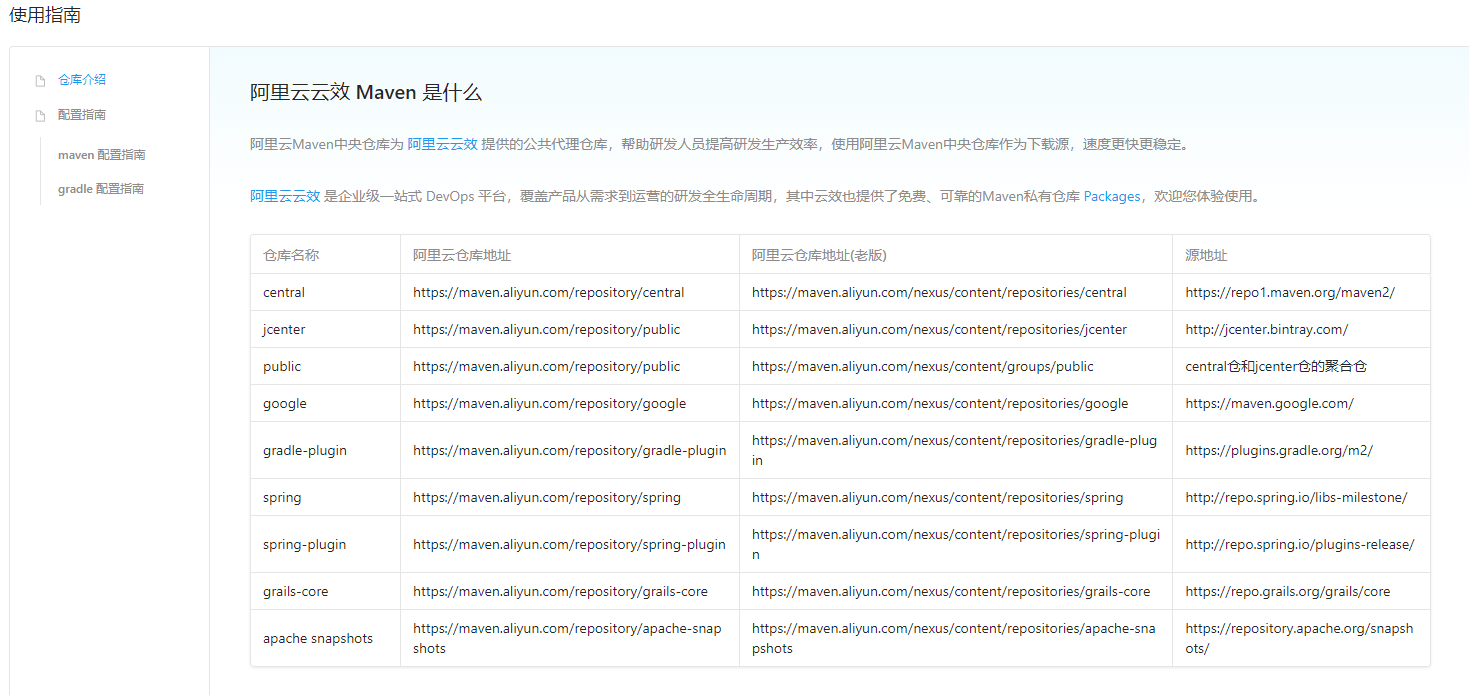1469x695 pixels.
Task: Click the public row's repository/public URL
Action: [547, 367]
